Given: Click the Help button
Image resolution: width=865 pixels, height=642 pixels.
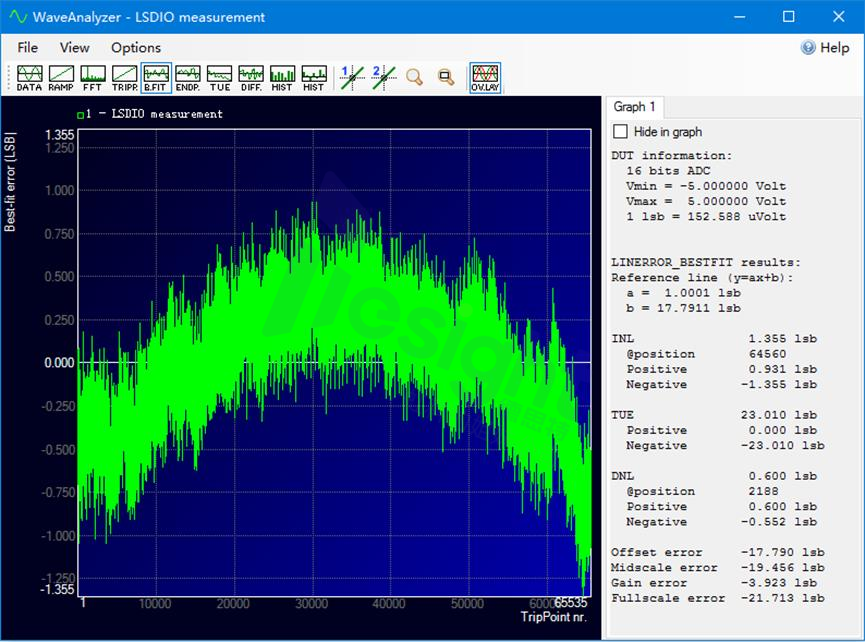Looking at the screenshot, I should click(x=825, y=47).
